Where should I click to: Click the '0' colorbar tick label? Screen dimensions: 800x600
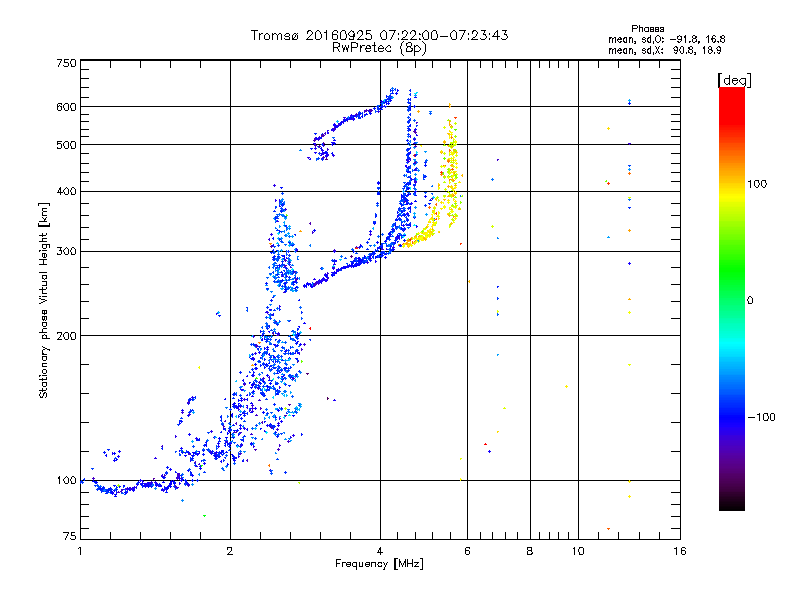pyautogui.click(x=750, y=301)
